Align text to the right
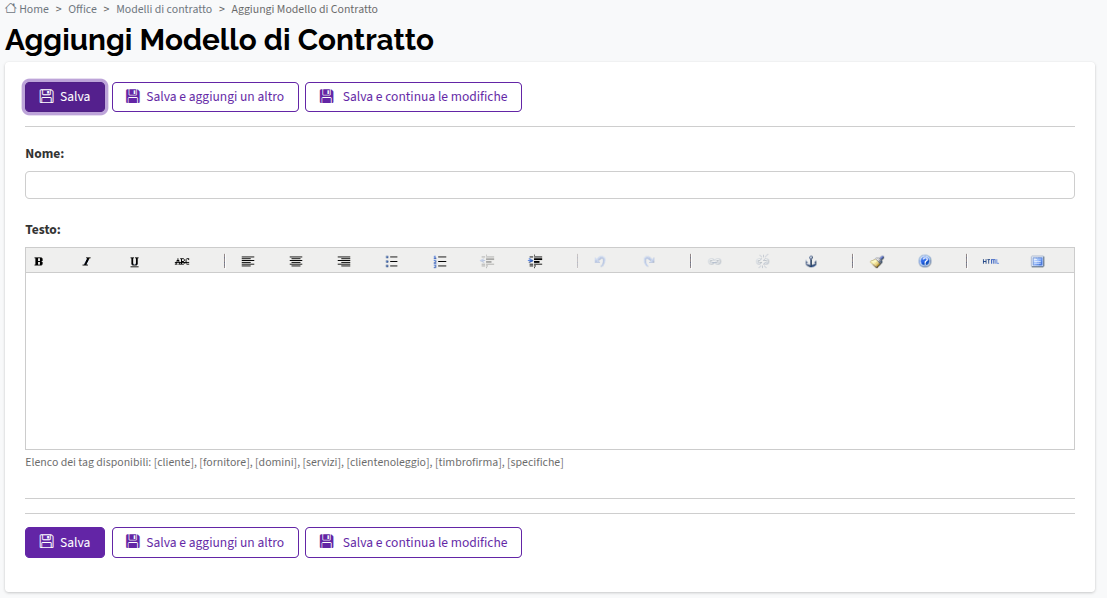This screenshot has width=1107, height=598. pos(344,261)
